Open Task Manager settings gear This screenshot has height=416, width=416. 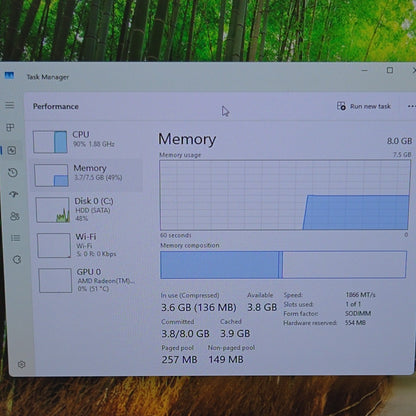pos(22,364)
